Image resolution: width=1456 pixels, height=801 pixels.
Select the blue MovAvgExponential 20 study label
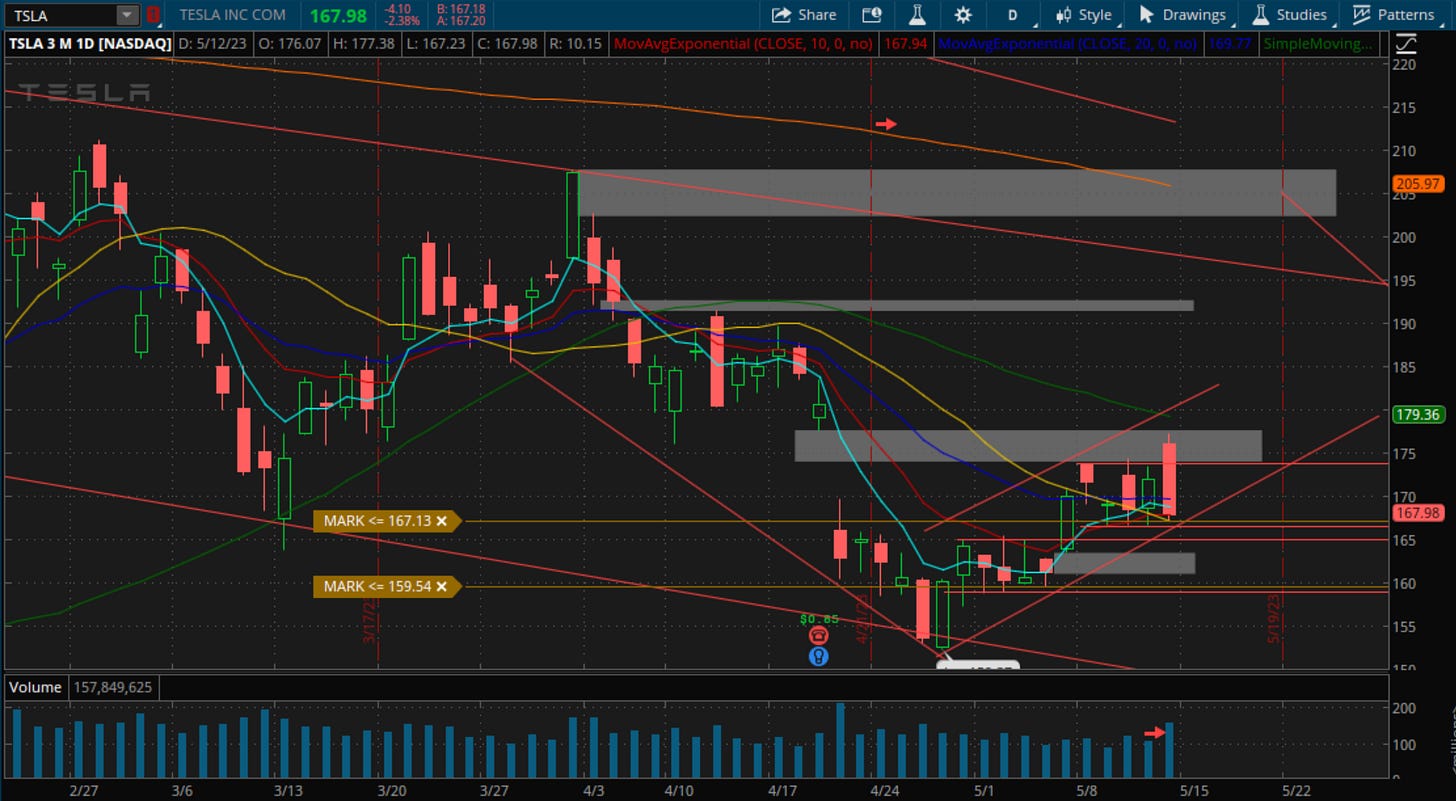click(1069, 44)
